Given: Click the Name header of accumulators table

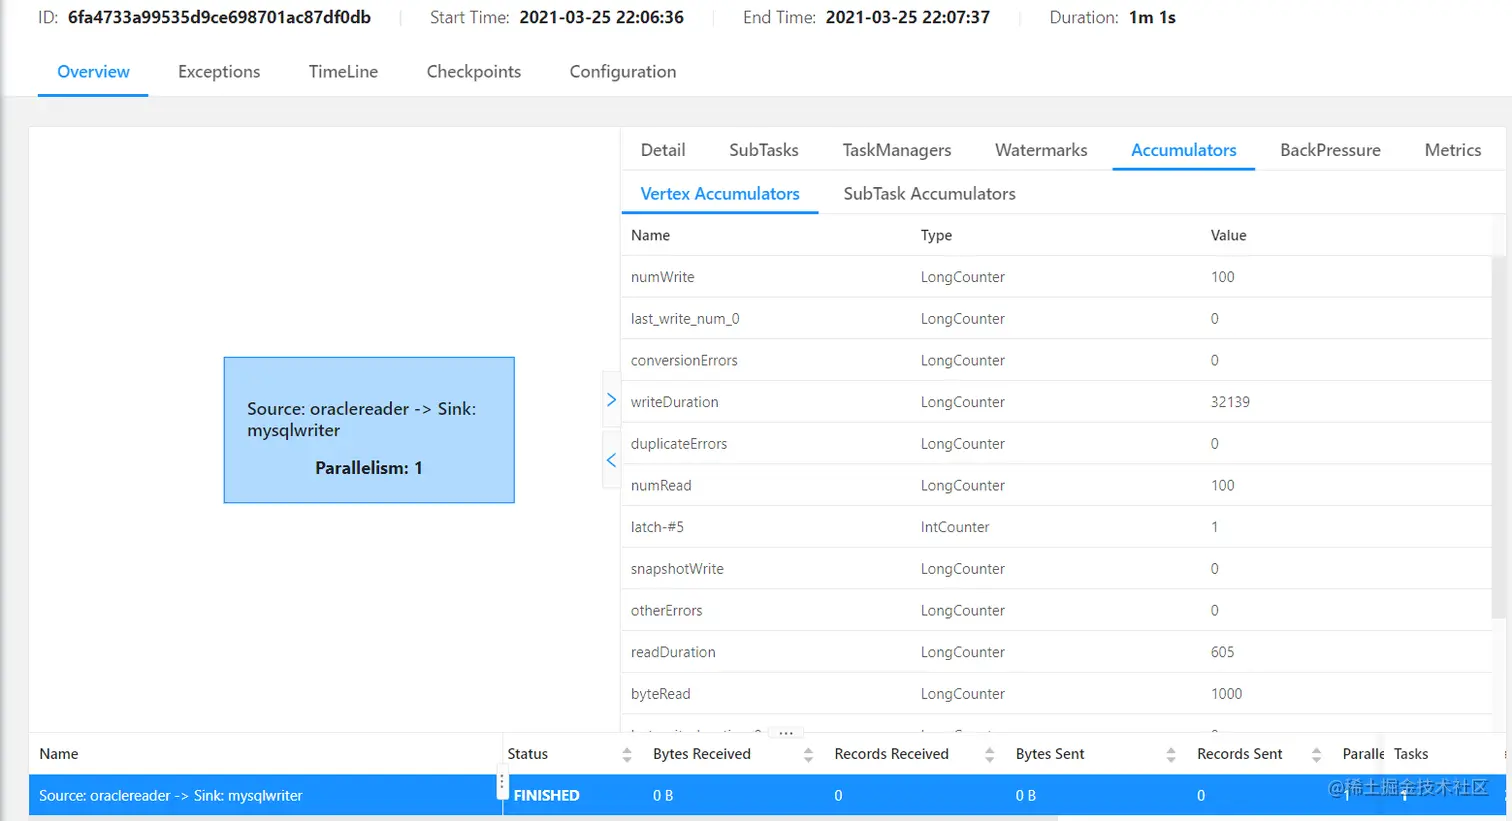Looking at the screenshot, I should tap(650, 235).
